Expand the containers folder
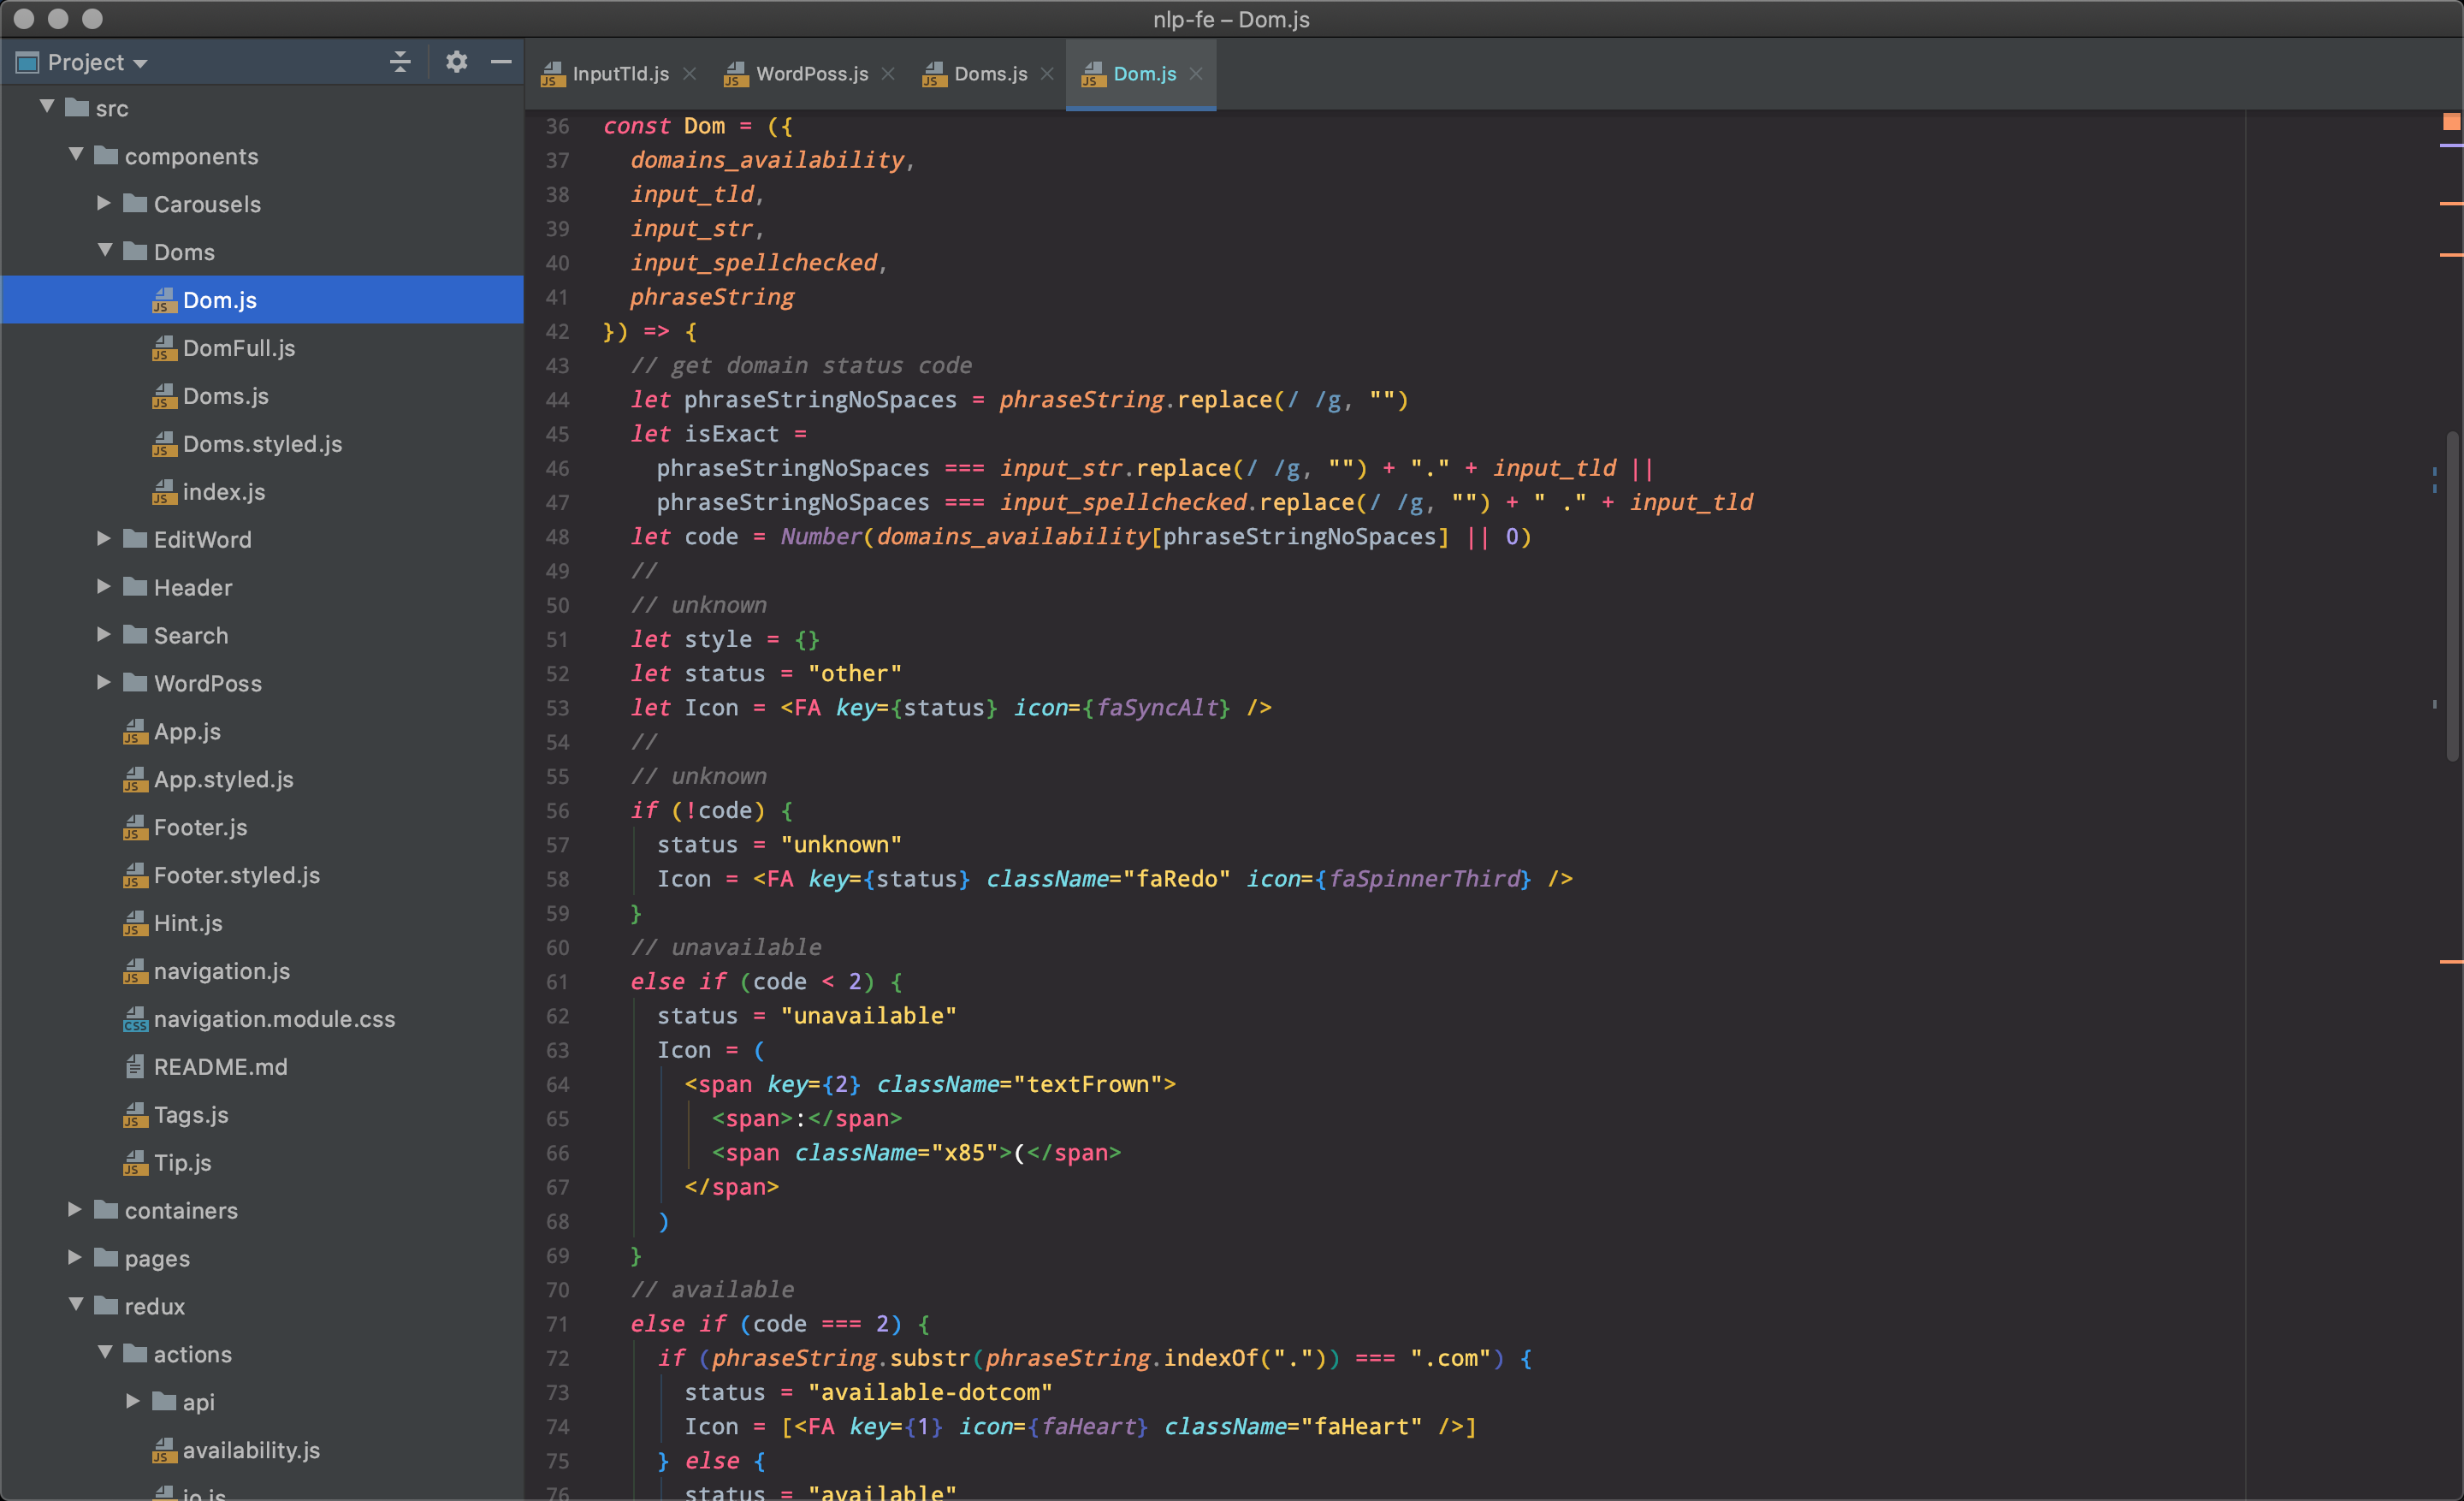Image resolution: width=2464 pixels, height=1501 pixels. 75,1210
